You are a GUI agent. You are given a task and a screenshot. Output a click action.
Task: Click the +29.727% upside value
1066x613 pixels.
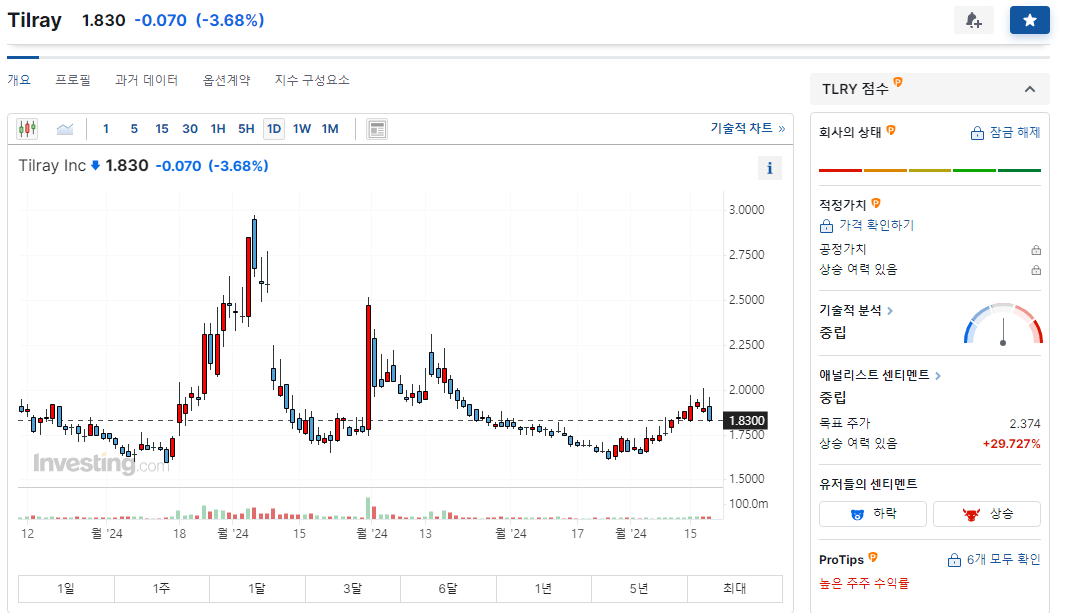(1012, 444)
